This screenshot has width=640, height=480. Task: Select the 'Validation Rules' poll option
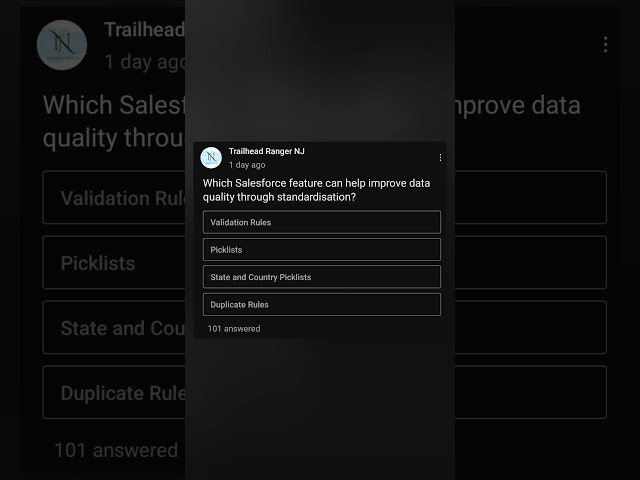(x=322, y=222)
